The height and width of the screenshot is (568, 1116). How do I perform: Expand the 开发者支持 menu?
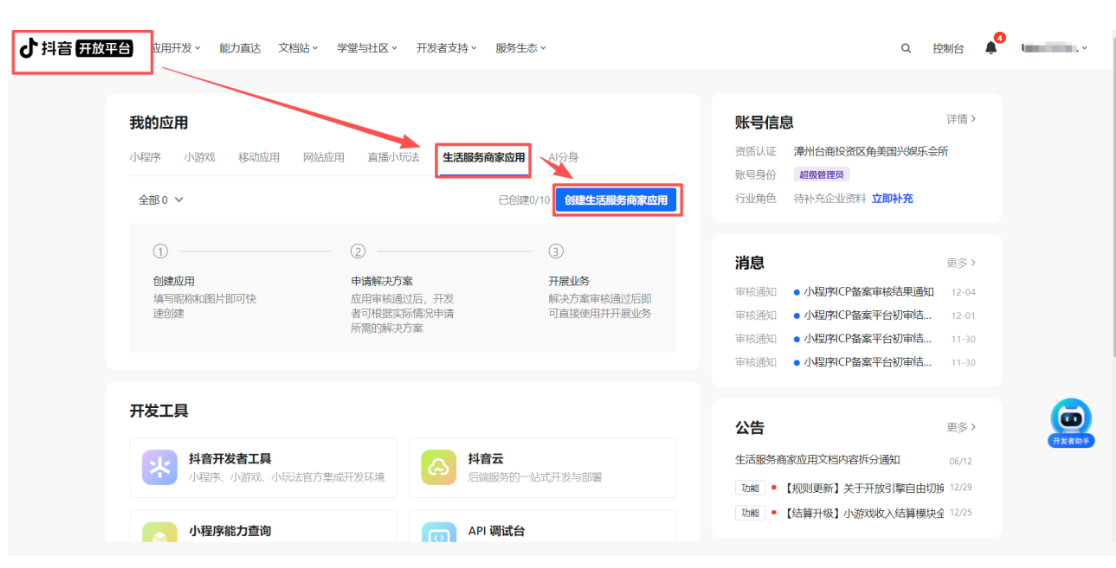coord(446,48)
